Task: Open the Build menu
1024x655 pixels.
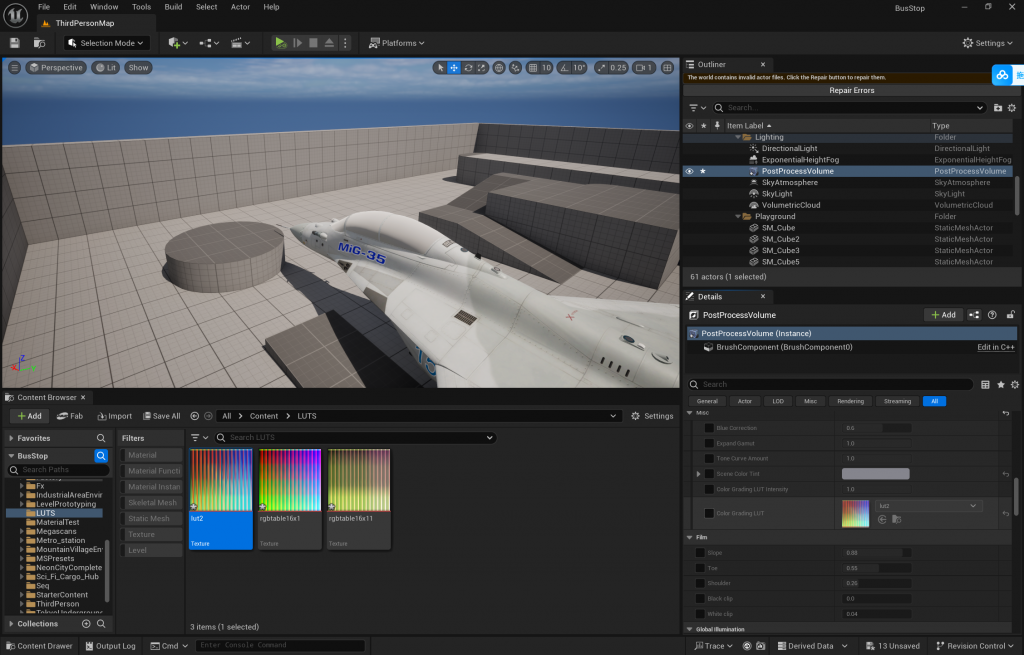Action: coord(173,7)
